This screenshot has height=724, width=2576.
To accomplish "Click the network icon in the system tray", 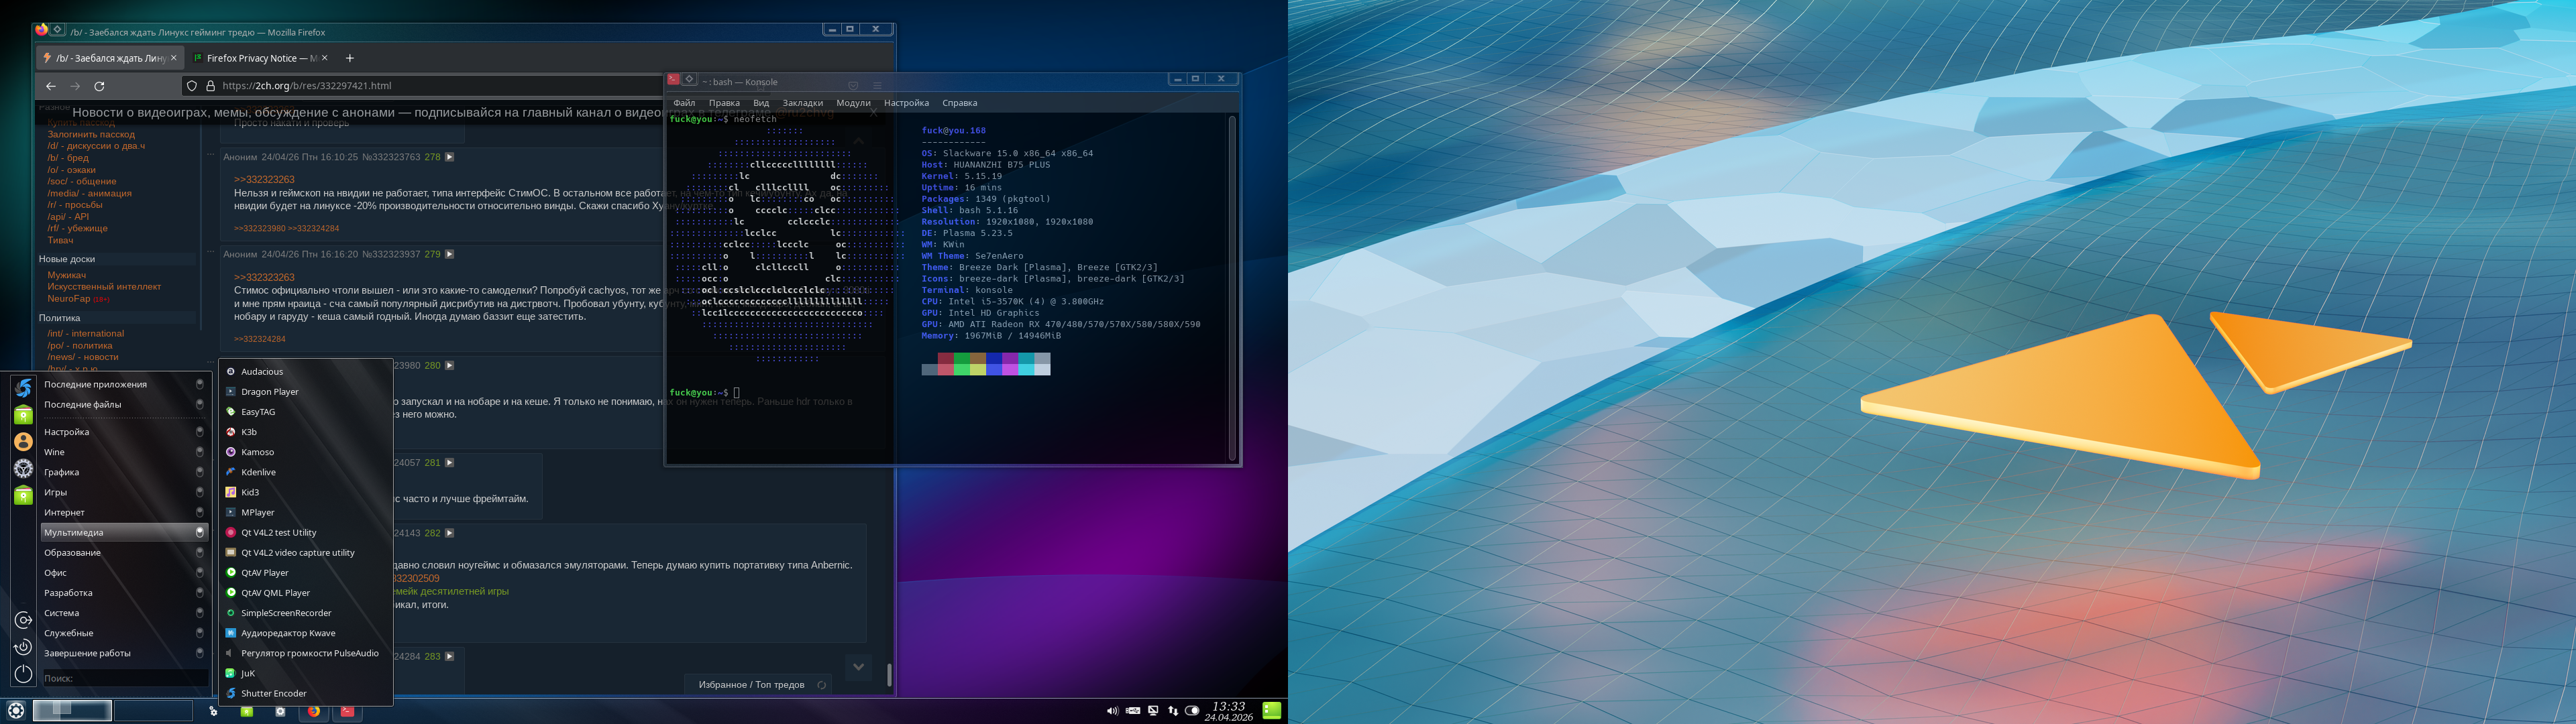I will (1173, 711).
